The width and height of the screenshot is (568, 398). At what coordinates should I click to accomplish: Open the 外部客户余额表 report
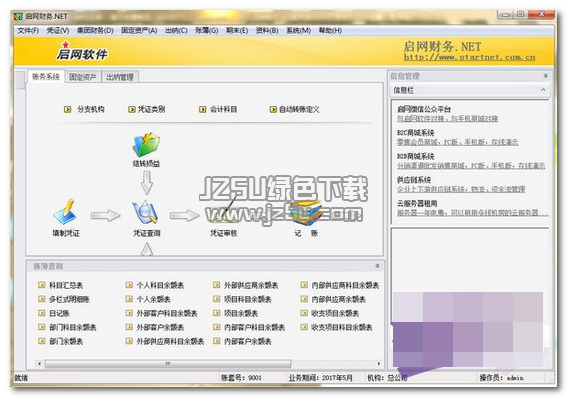pyautogui.click(x=155, y=327)
